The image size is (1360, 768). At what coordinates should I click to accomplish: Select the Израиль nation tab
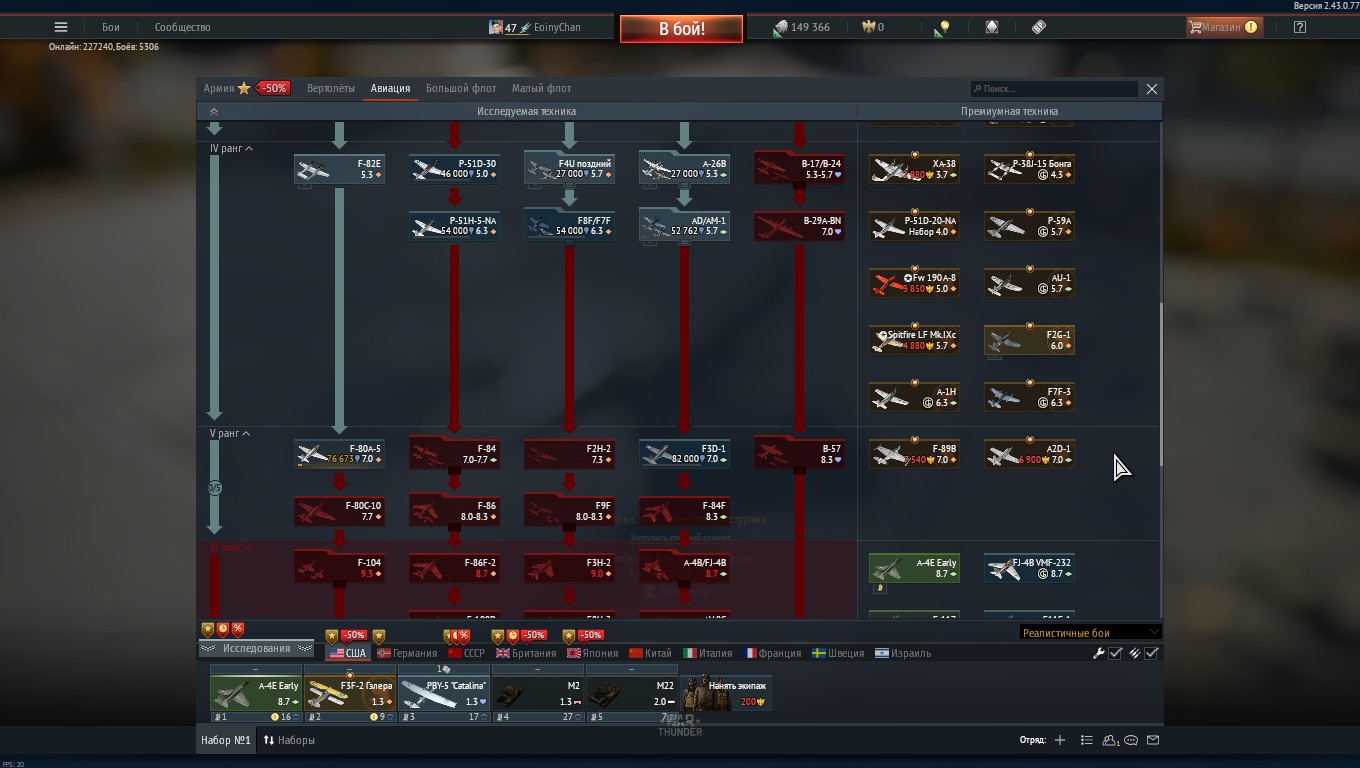point(903,653)
